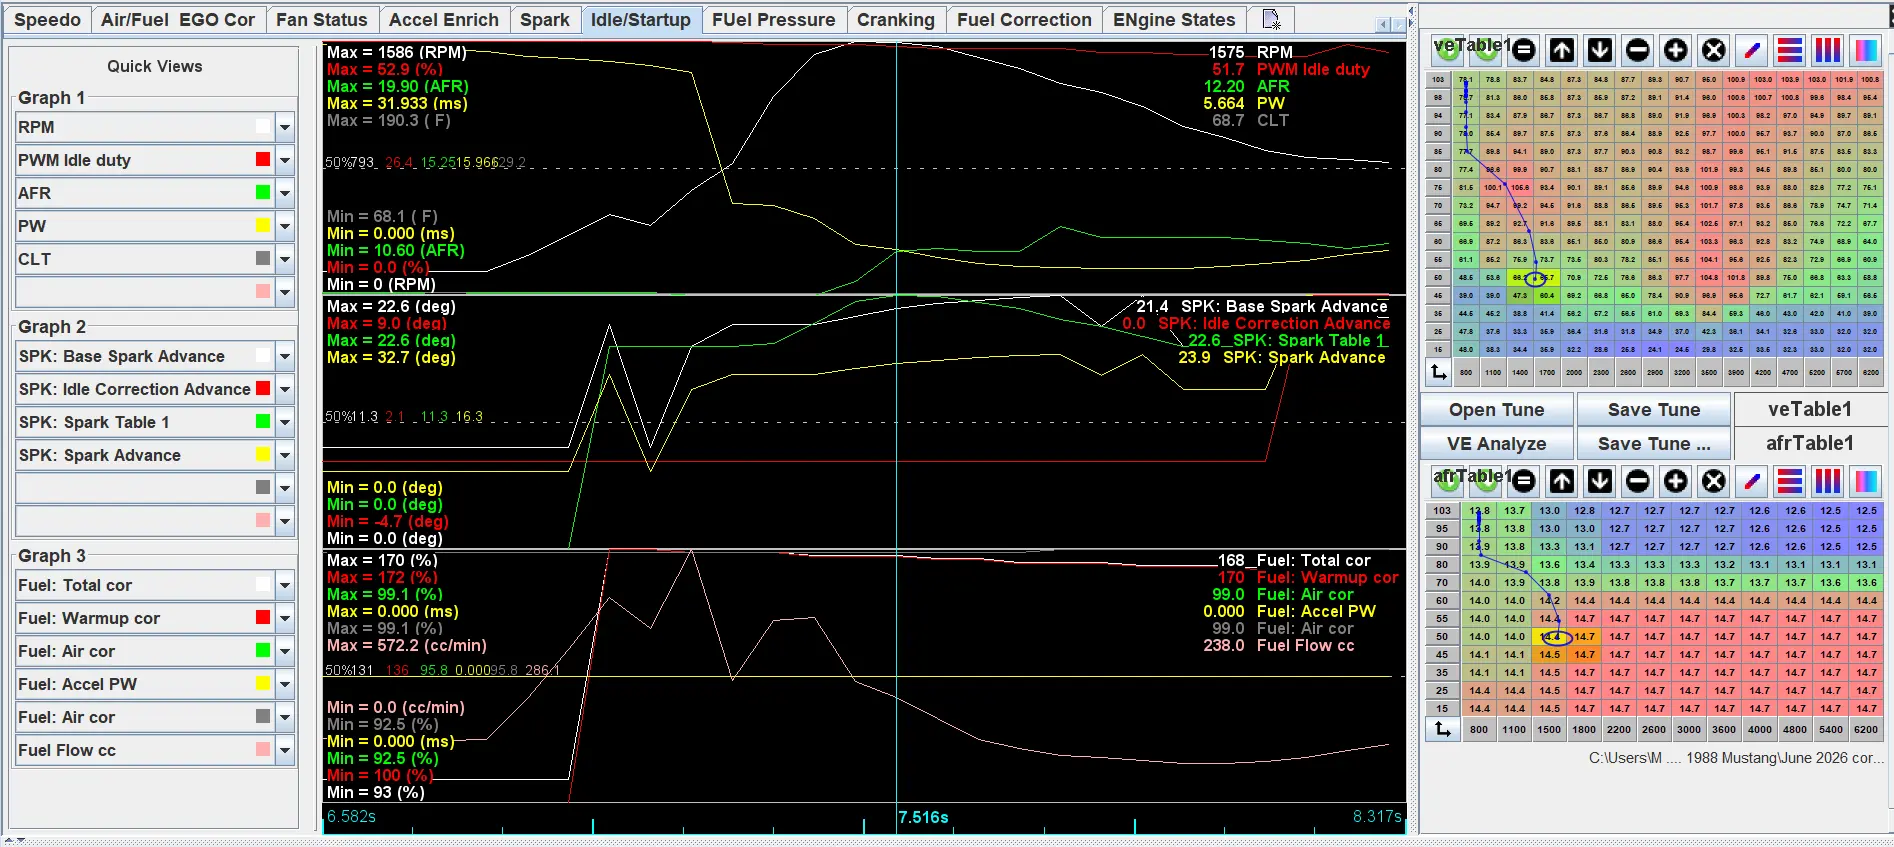
Task: Click the vertical-bars interpolate icon above afrTable1
Action: 1828,481
